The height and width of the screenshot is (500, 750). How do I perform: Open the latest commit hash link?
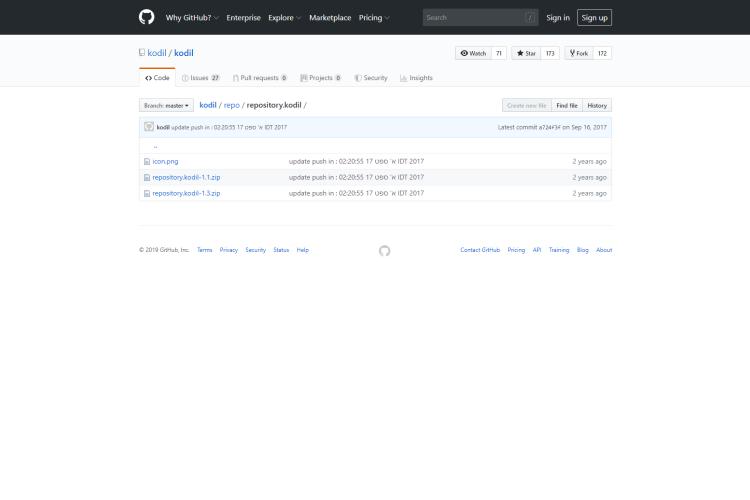pyautogui.click(x=549, y=127)
